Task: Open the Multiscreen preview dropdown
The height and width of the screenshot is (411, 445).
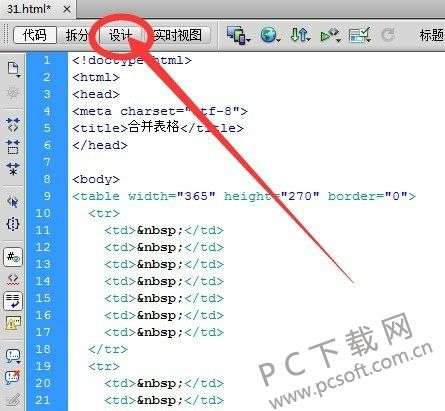Action: (238, 35)
